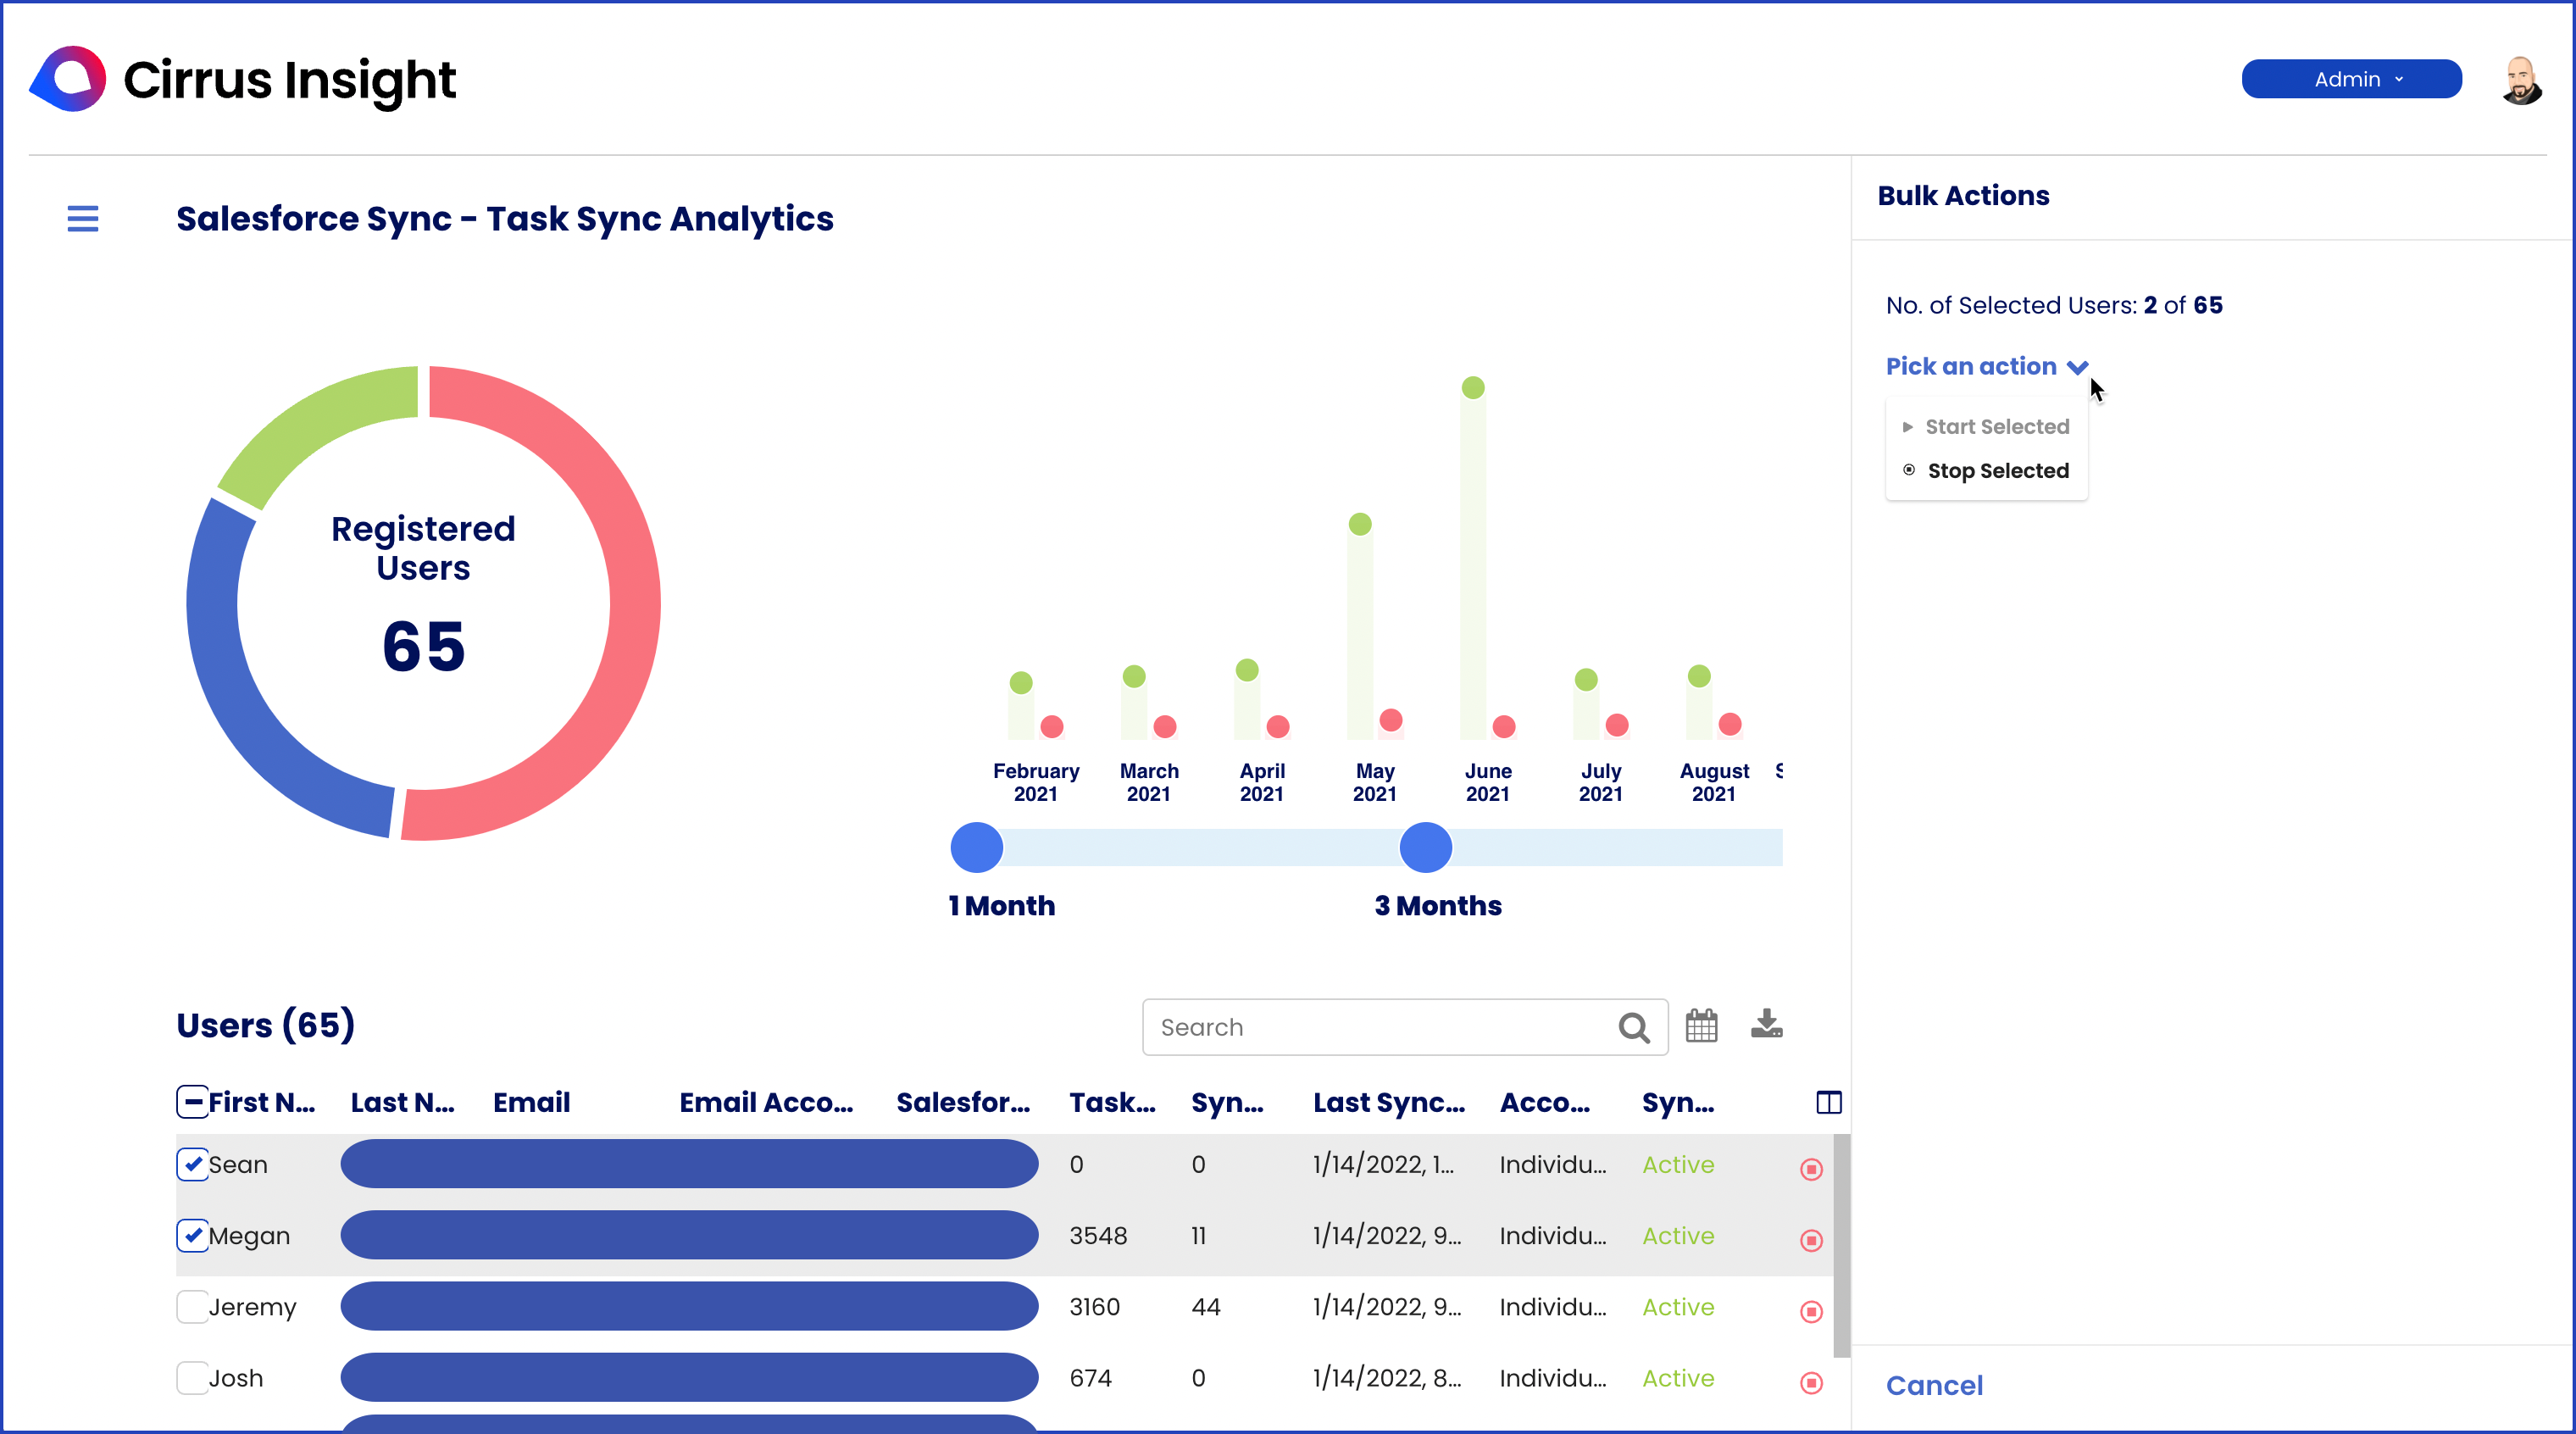Set the slider to 1 Month handle
This screenshot has width=2576, height=1434.
click(976, 847)
